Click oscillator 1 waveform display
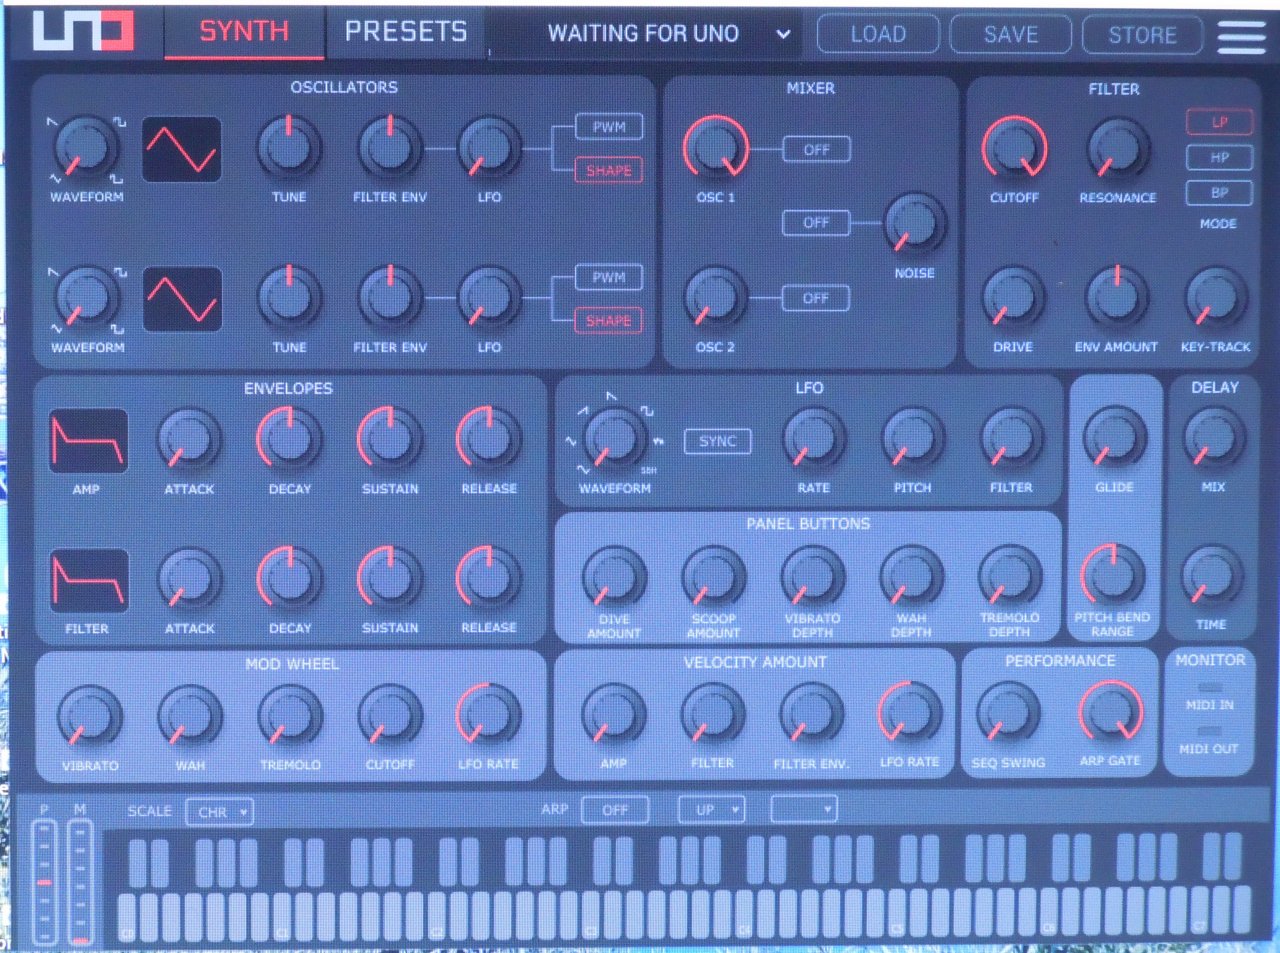1280x953 pixels. pos(182,150)
